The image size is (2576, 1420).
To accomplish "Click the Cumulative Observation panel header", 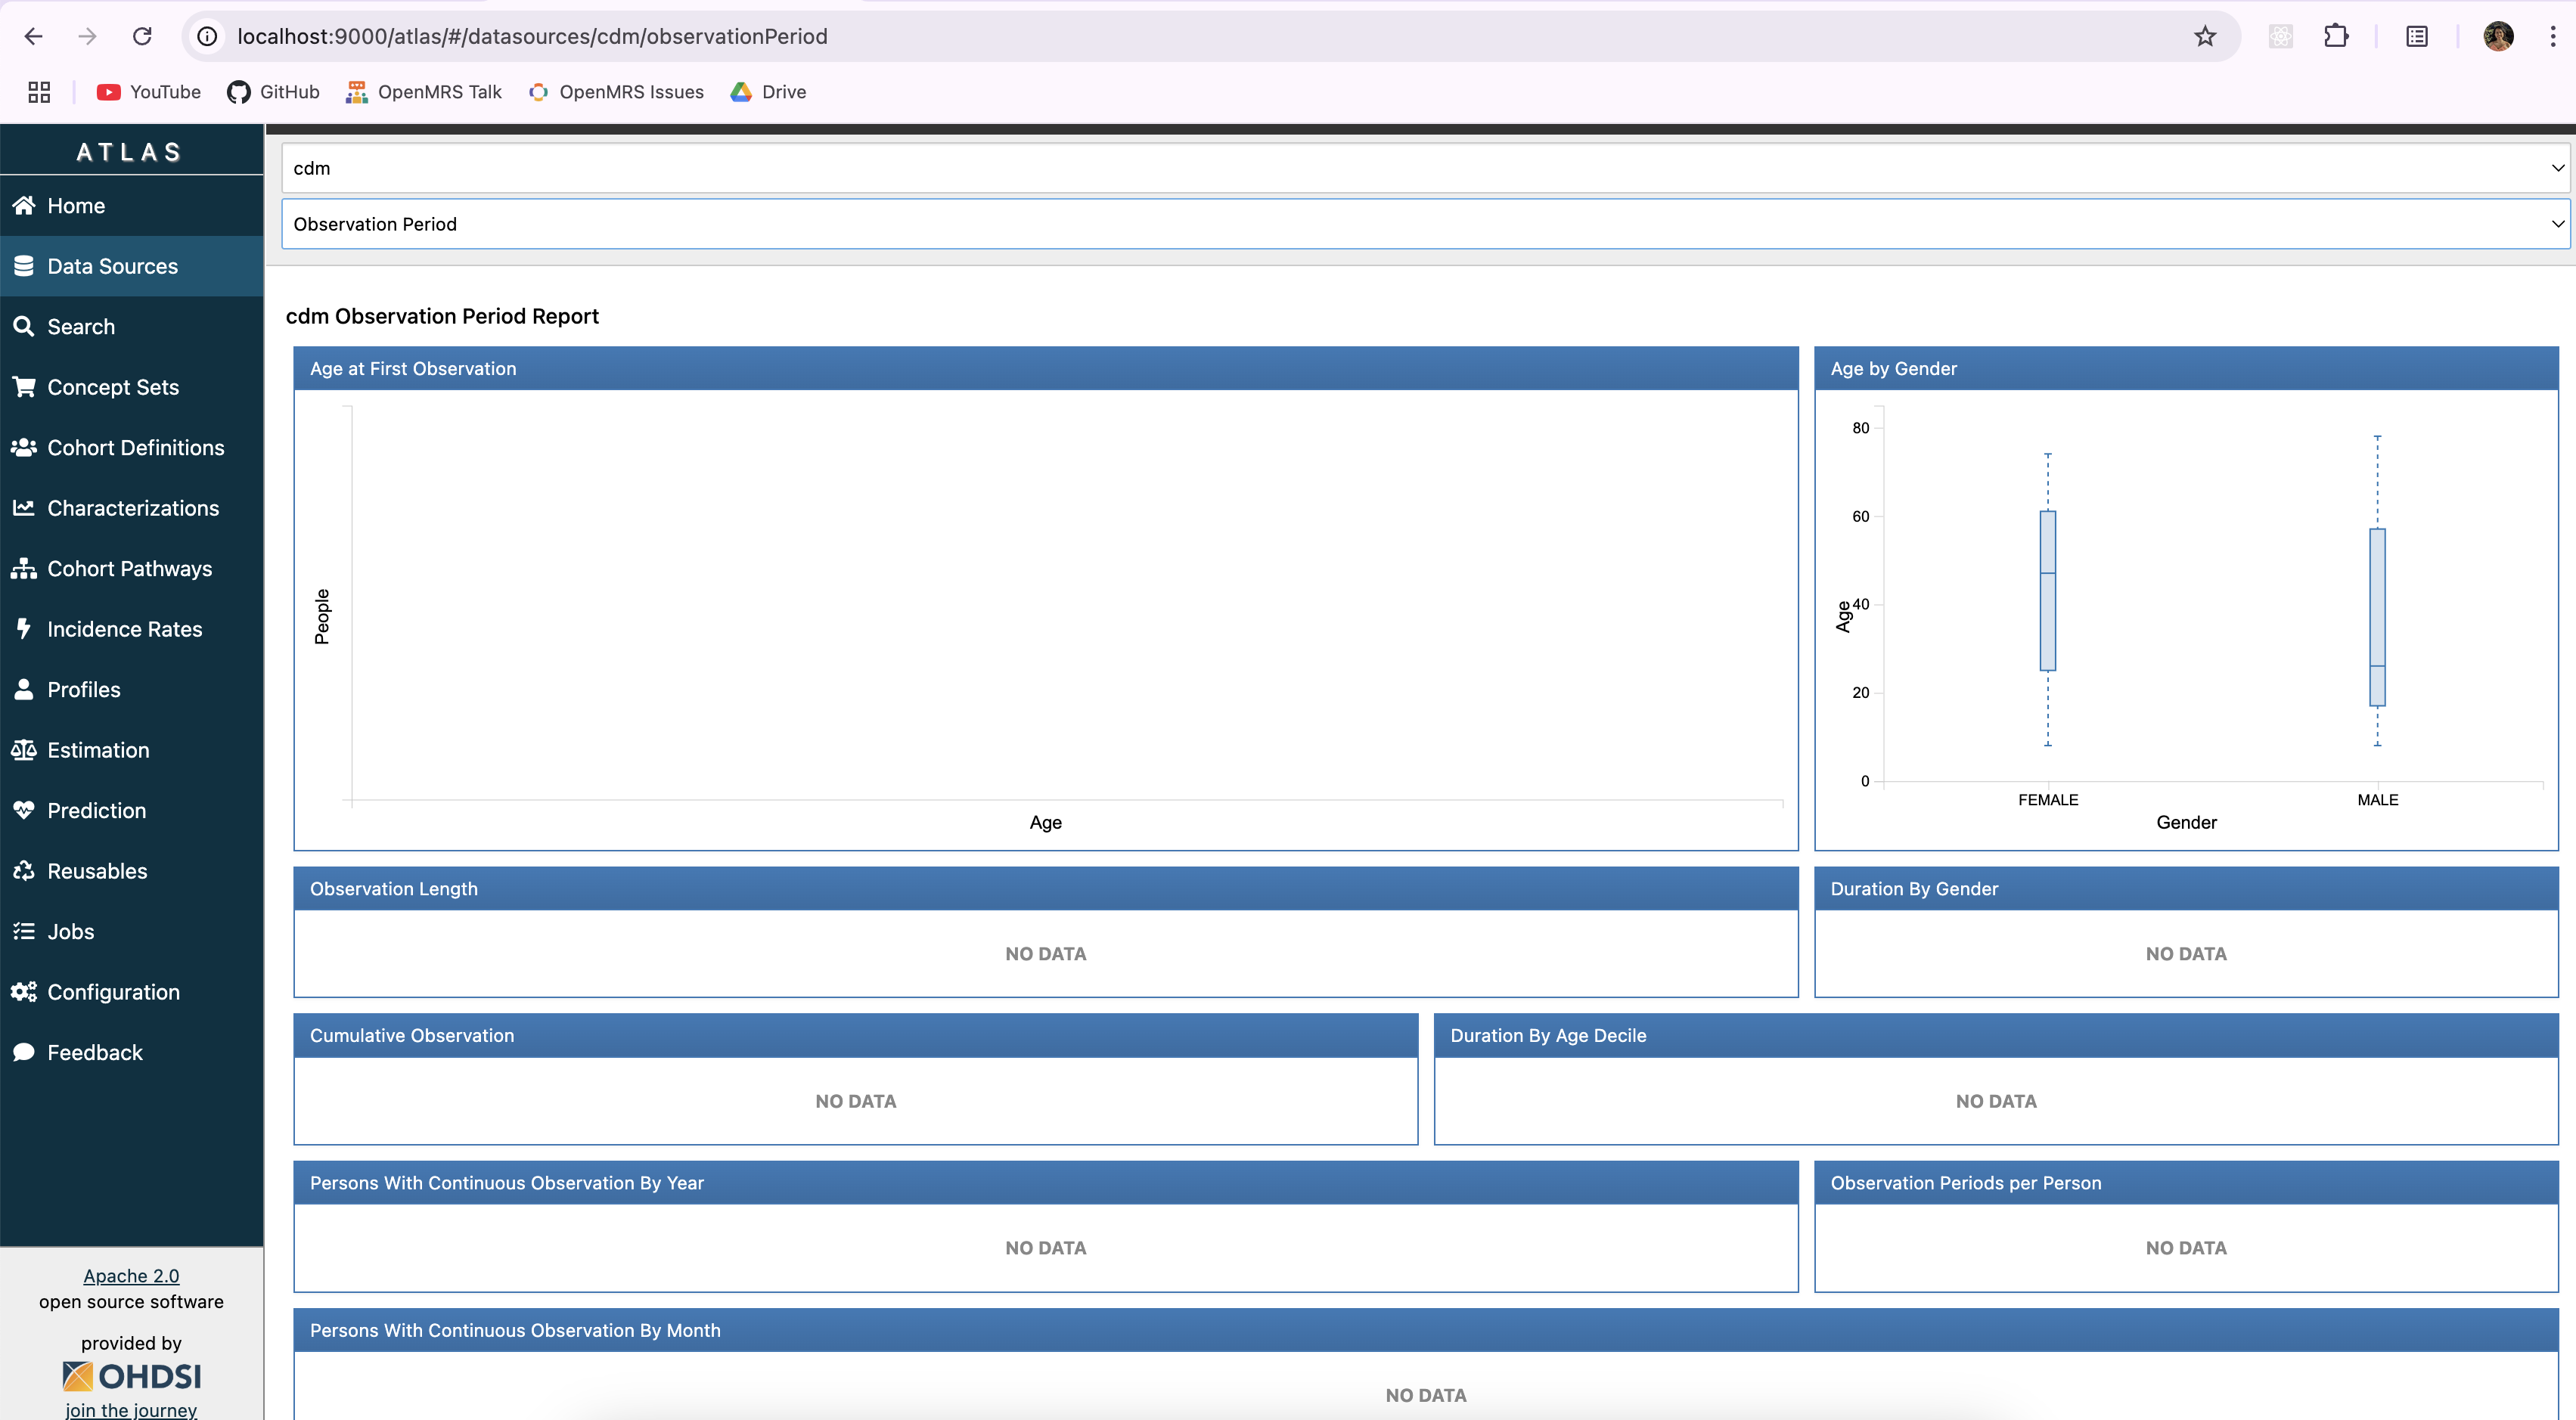I will point(856,1035).
